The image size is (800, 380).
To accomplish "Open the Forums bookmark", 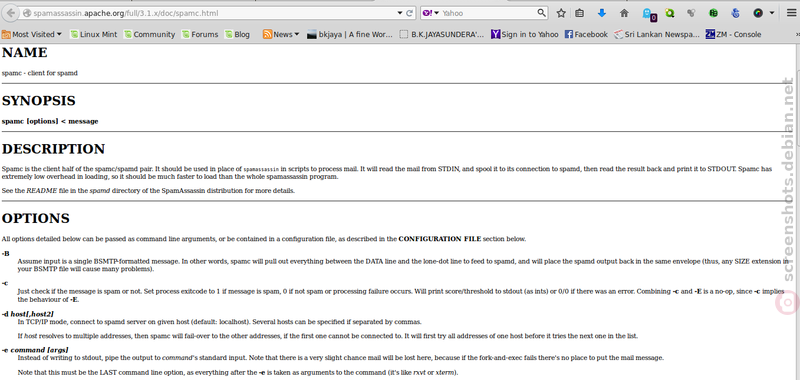I will coord(200,34).
